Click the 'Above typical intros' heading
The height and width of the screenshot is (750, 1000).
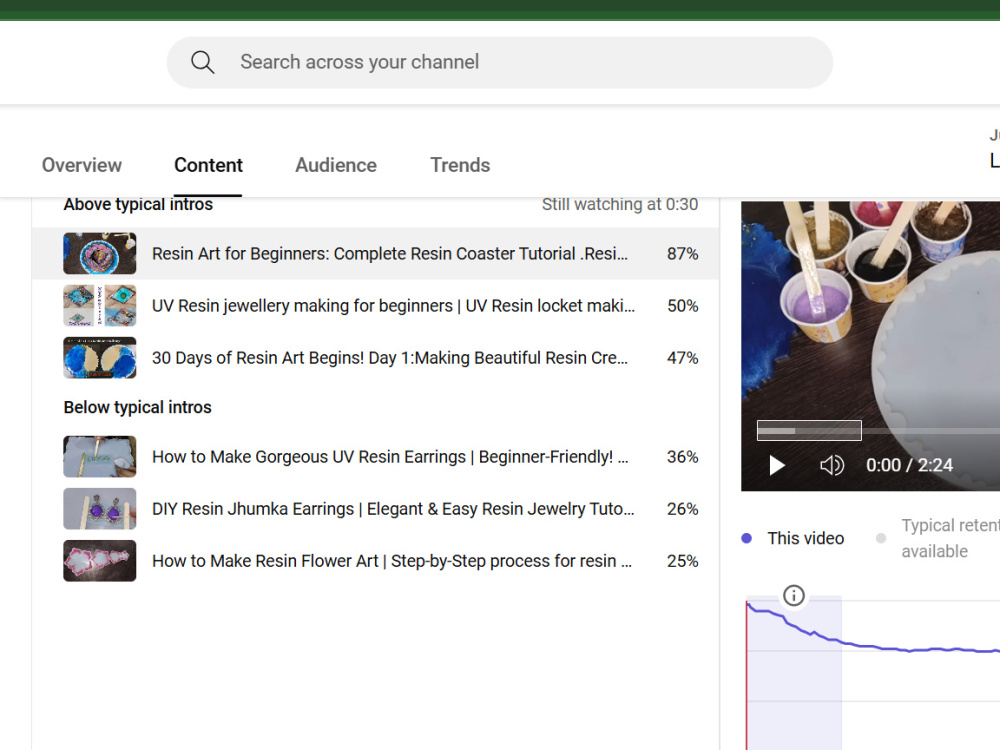point(138,205)
